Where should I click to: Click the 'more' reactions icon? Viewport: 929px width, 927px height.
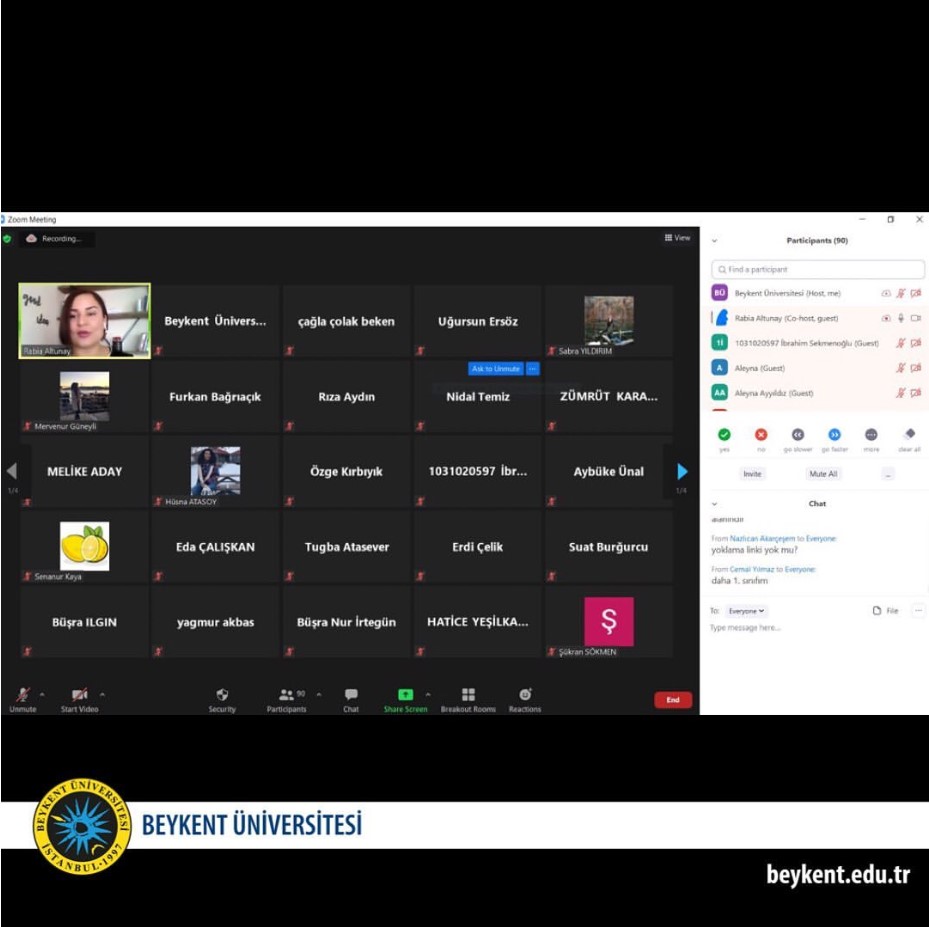871,435
